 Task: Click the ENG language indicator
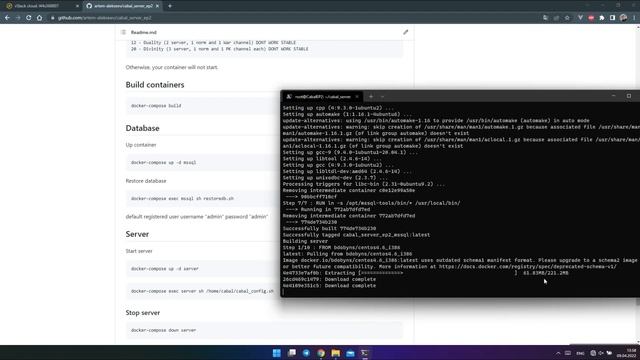580,353
